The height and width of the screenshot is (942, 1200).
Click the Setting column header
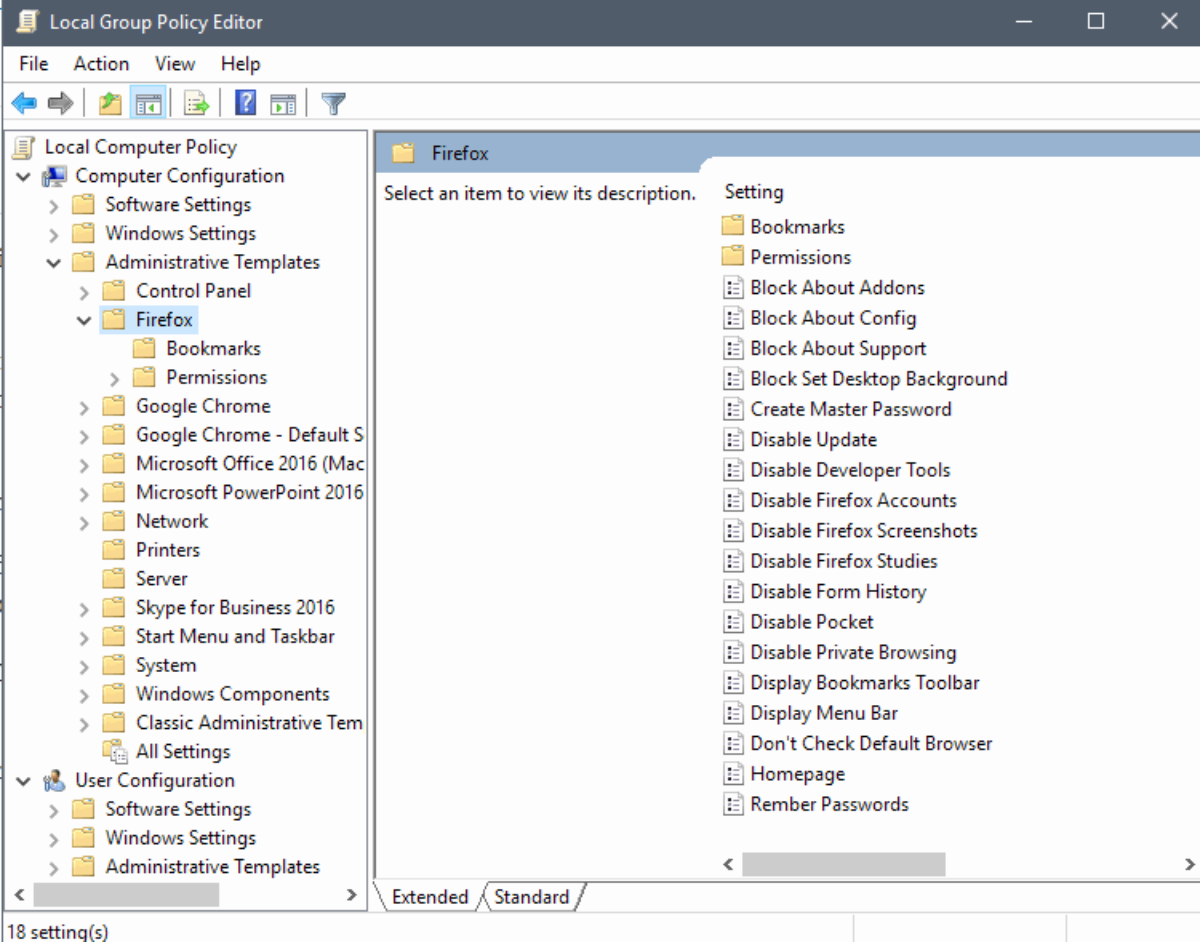tap(754, 192)
